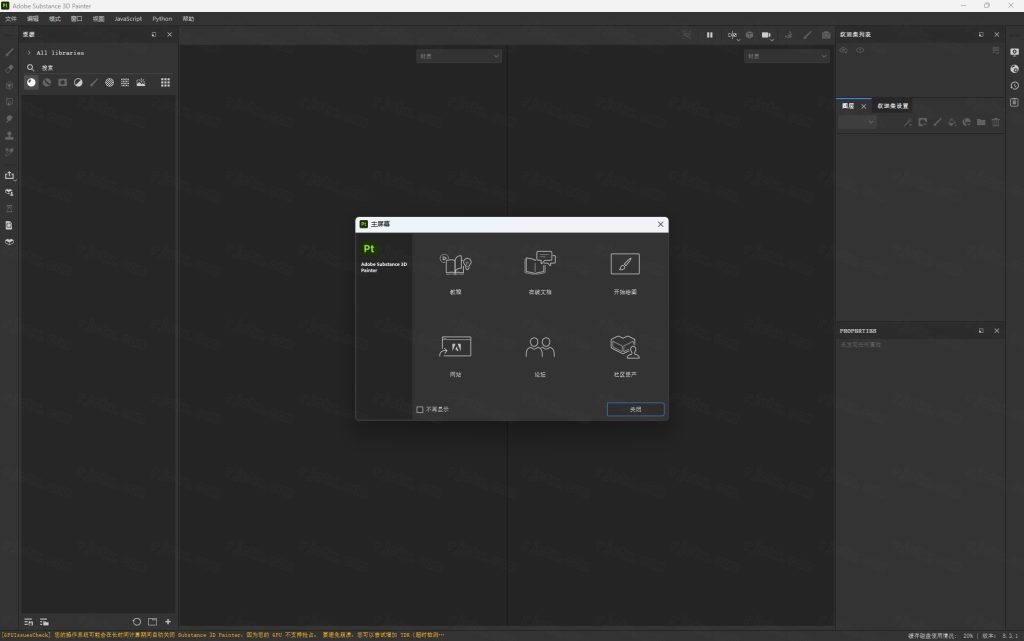Open the 编辑 edit menu
1024x641 pixels.
coord(33,19)
